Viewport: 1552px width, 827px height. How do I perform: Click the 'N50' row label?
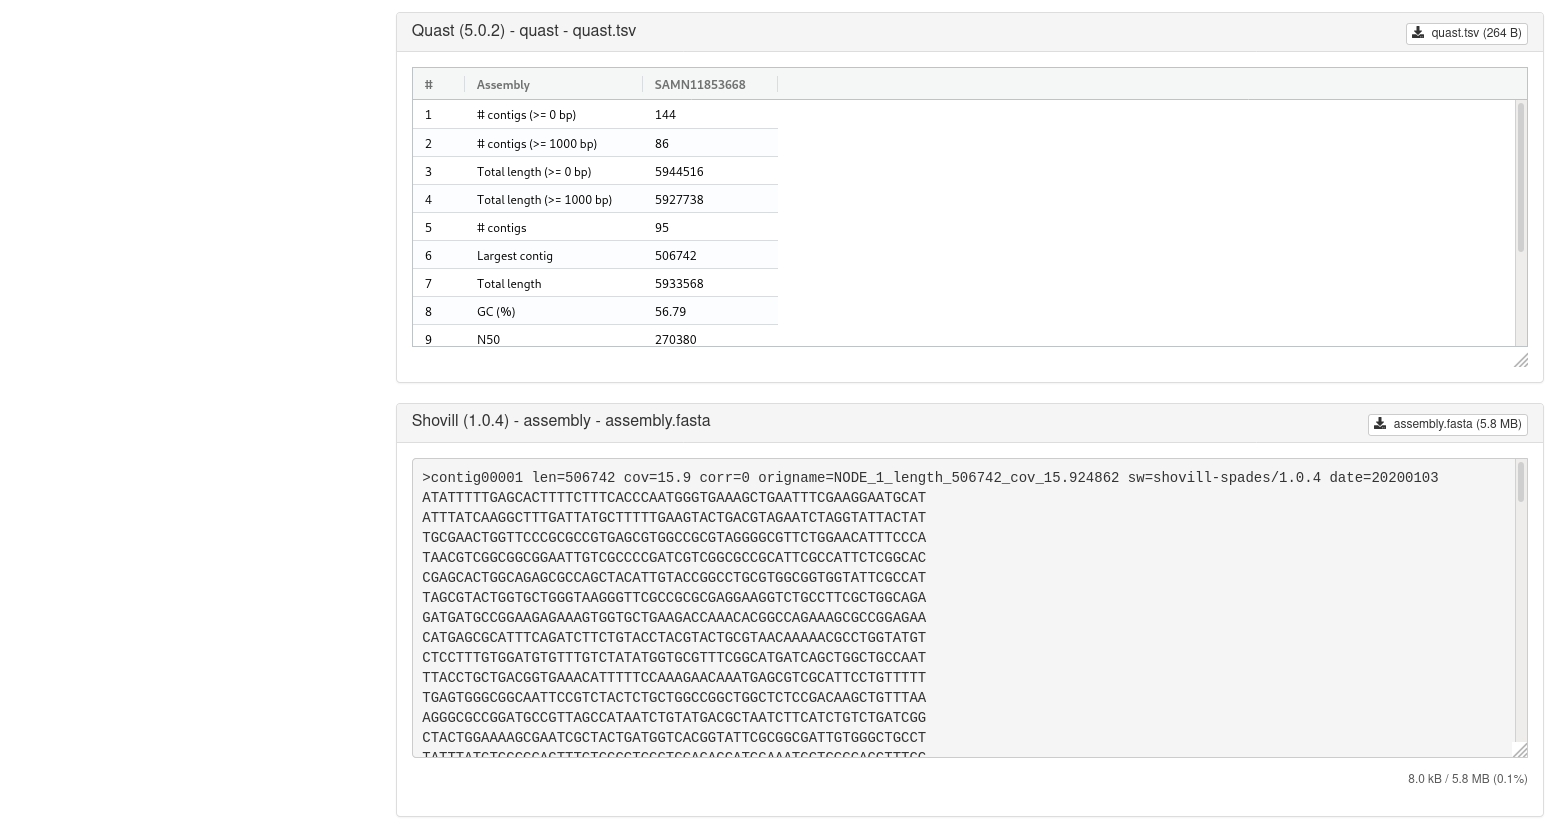(488, 339)
